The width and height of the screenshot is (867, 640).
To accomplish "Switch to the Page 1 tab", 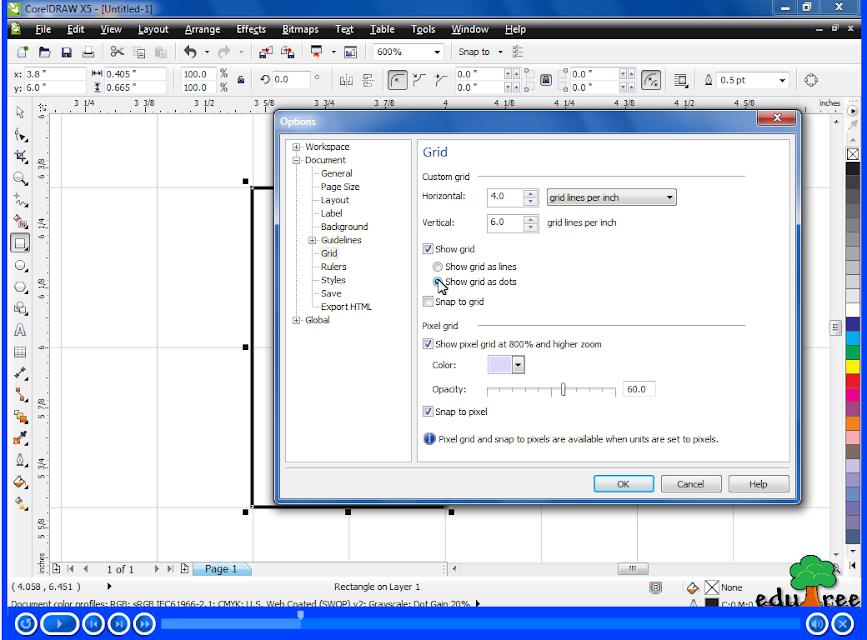I will [x=221, y=569].
